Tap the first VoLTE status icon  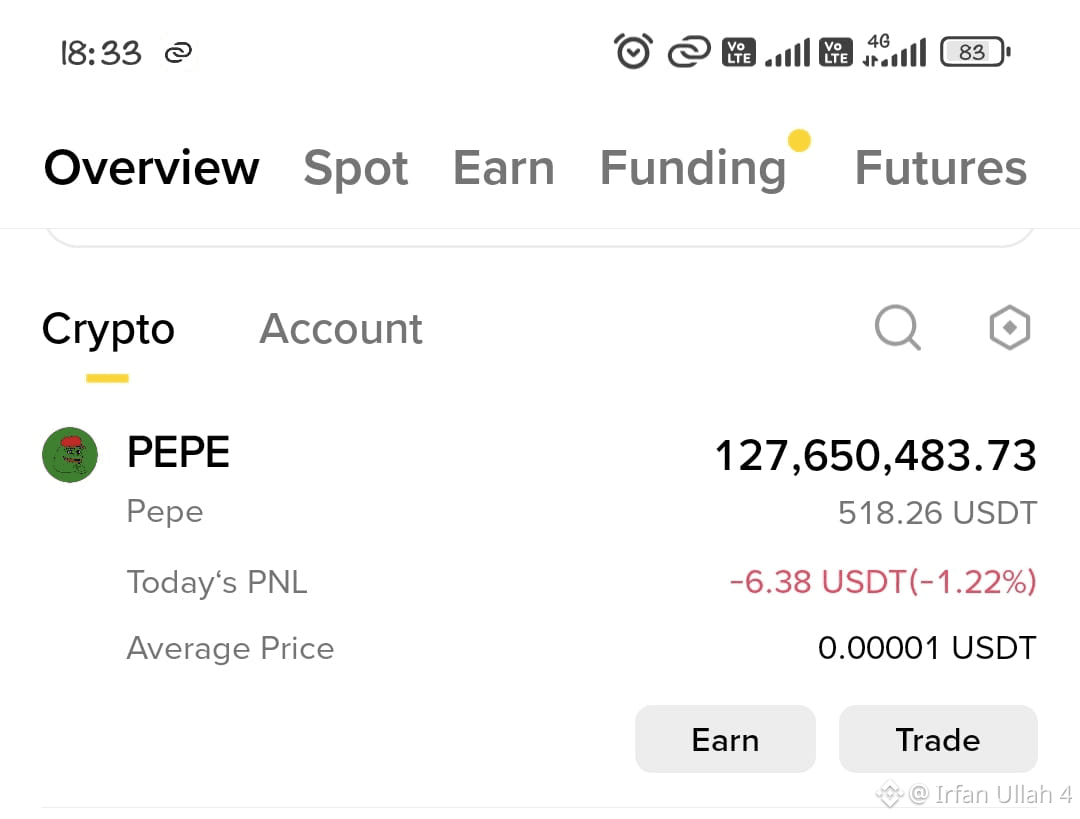coord(738,52)
